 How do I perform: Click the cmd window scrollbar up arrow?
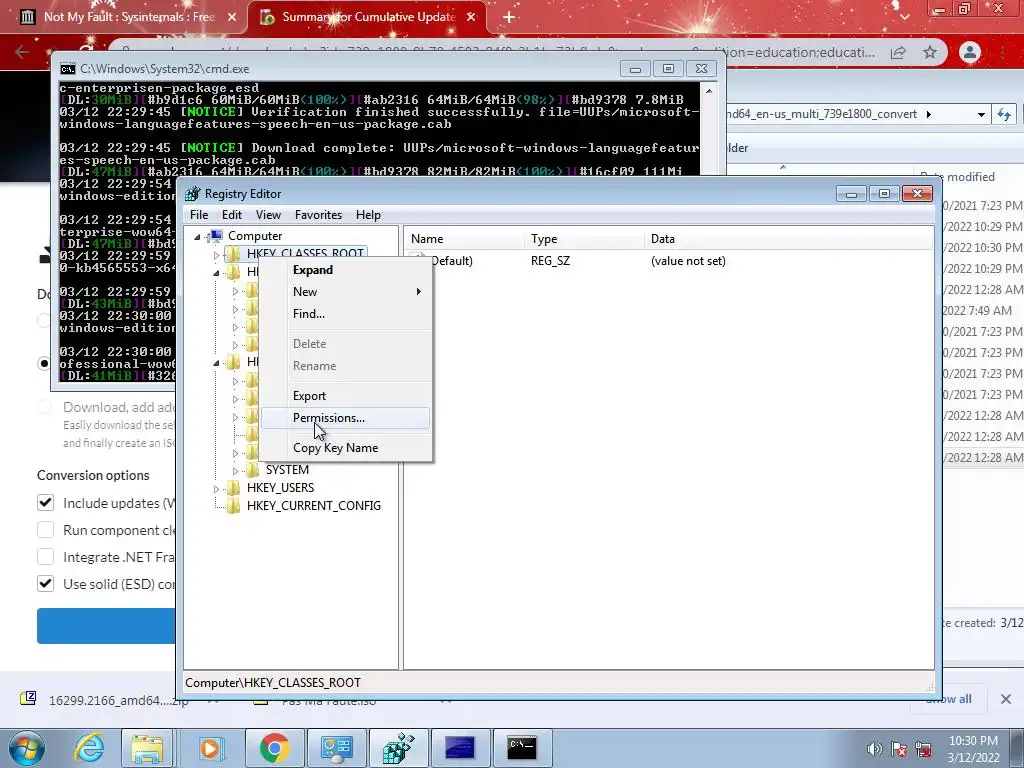(709, 91)
